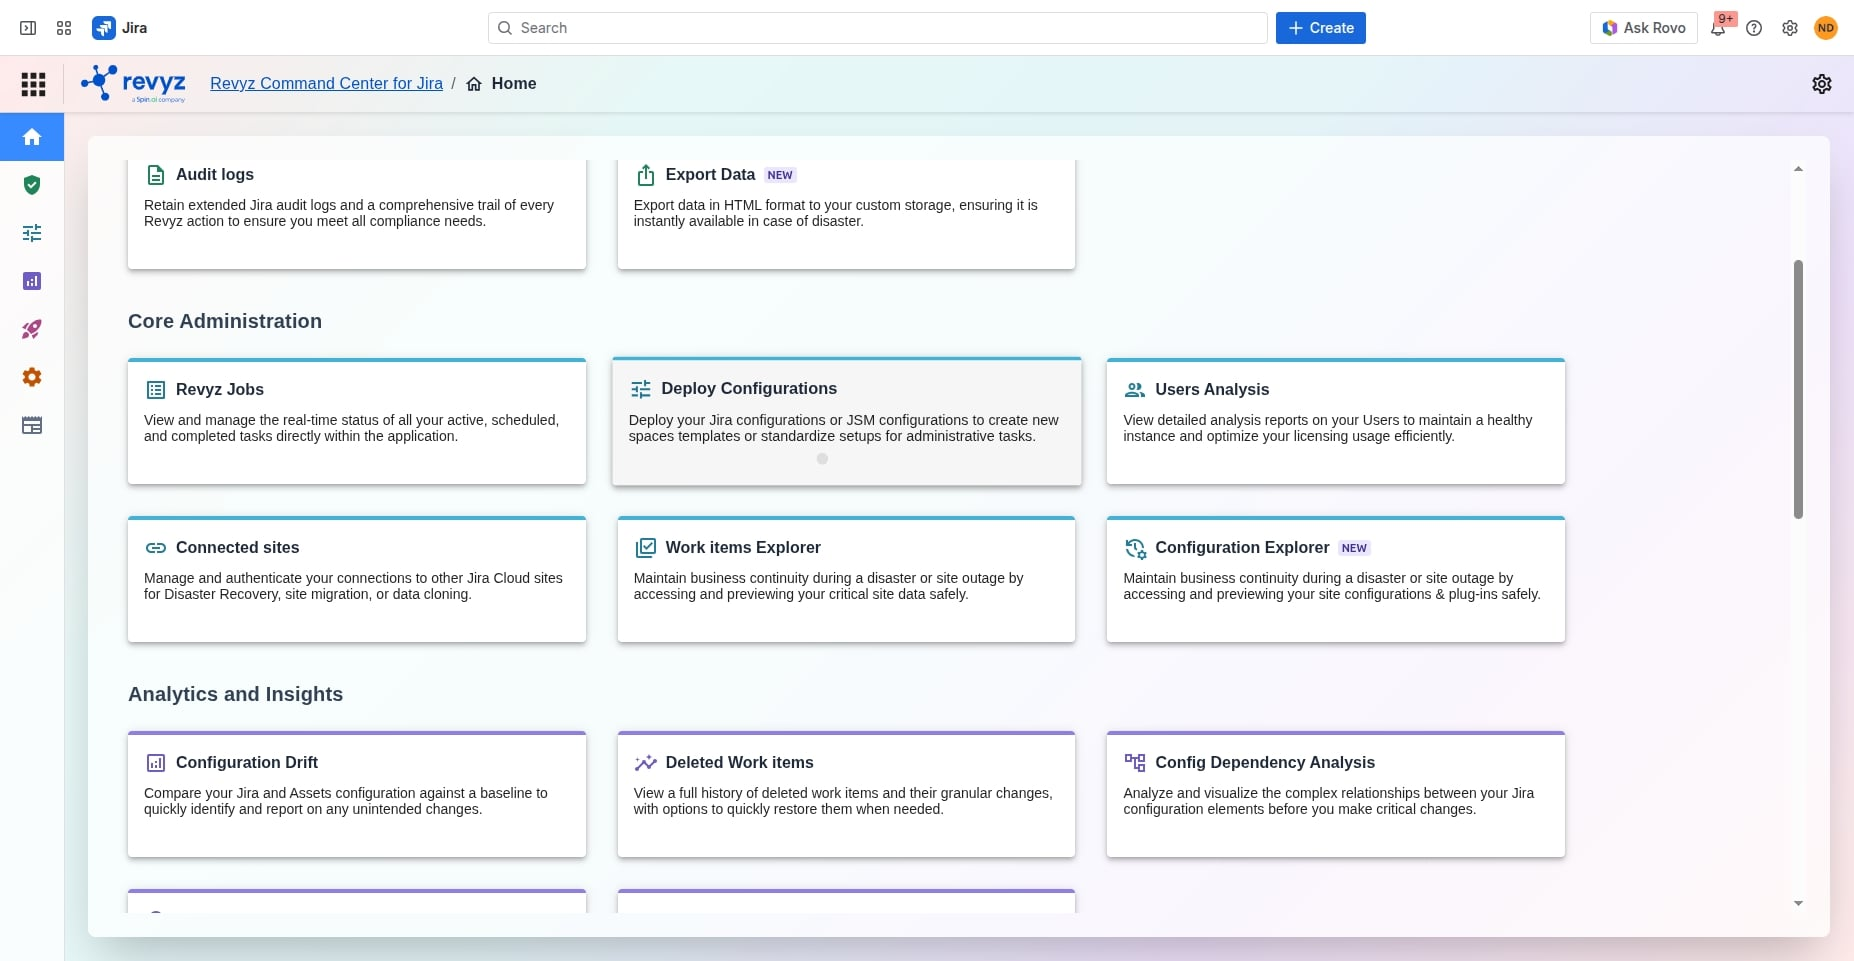Open Deploy Configurations card
This screenshot has width=1854, height=961.
847,422
